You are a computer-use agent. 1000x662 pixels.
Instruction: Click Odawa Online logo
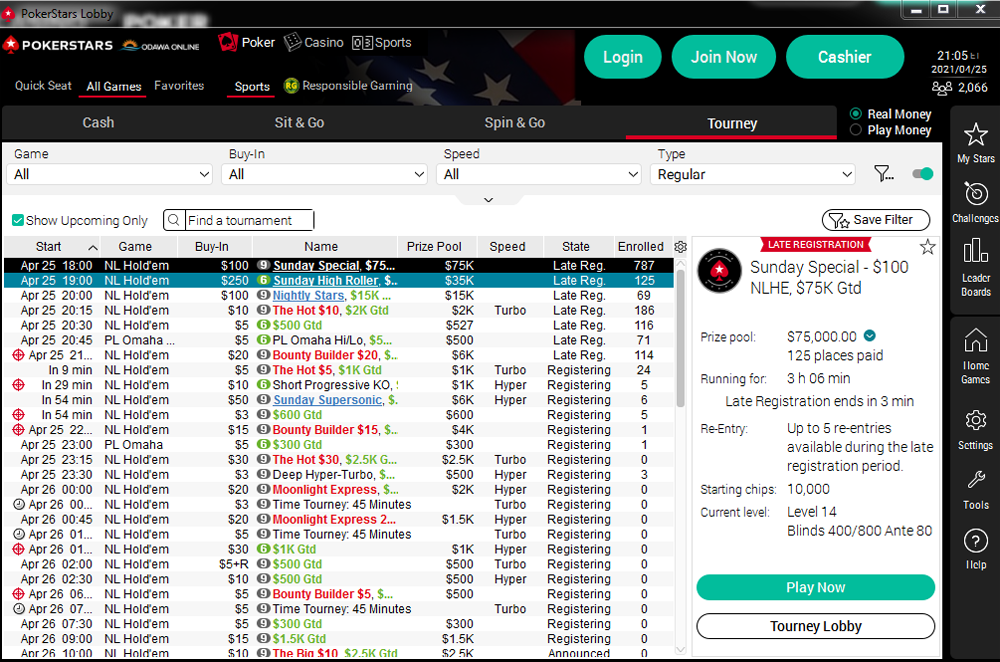(x=160, y=46)
